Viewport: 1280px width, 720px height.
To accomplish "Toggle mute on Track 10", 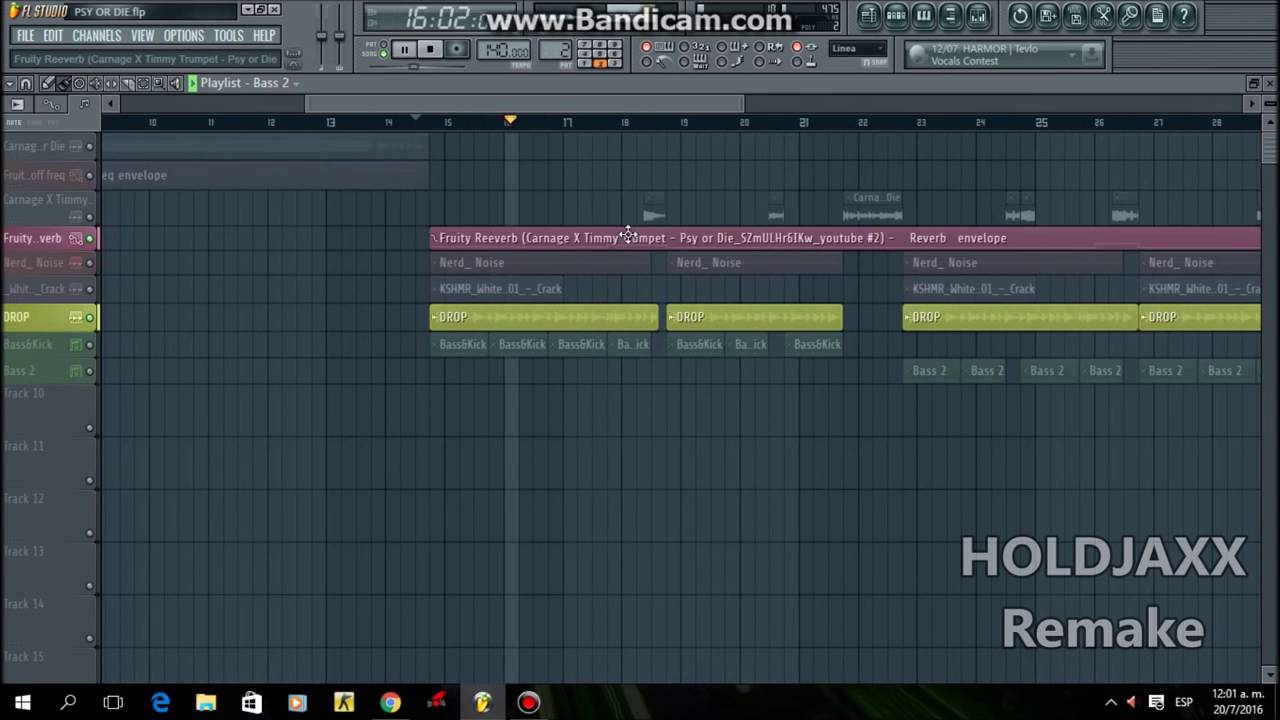I will (x=89, y=429).
